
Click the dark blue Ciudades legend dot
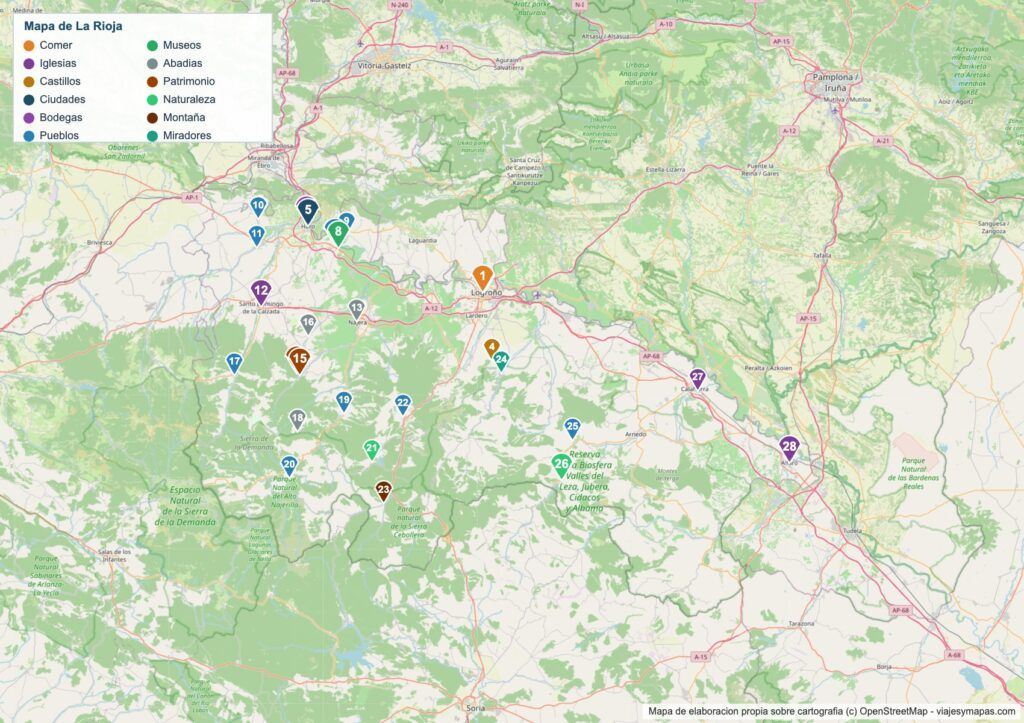[x=29, y=100]
